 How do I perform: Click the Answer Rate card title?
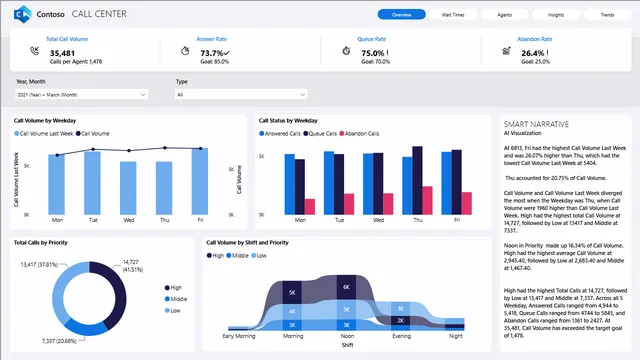pos(211,39)
